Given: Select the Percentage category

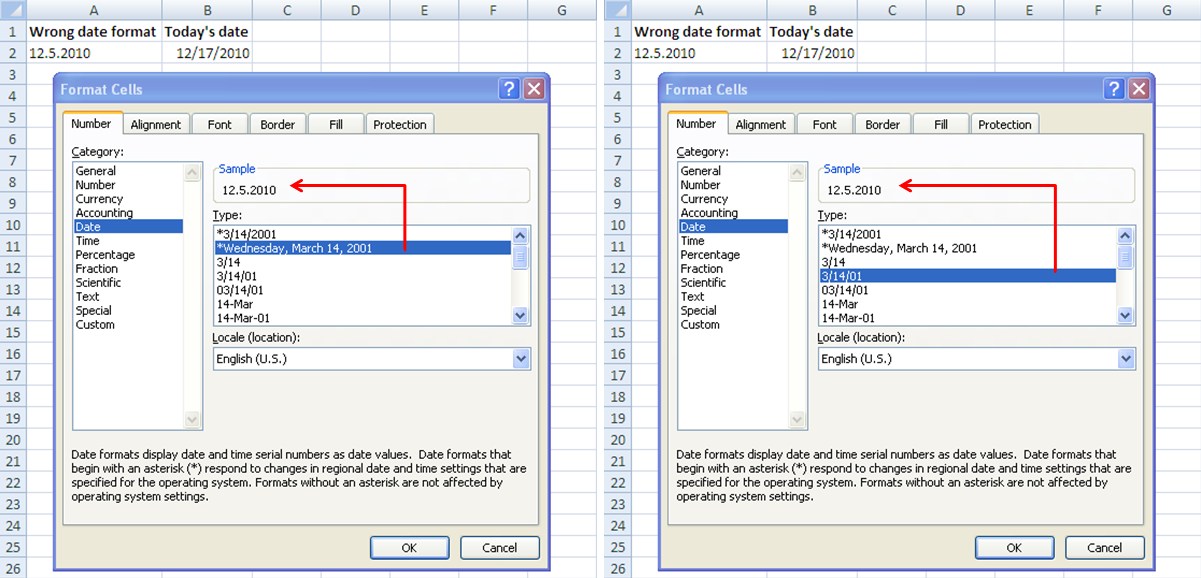Looking at the screenshot, I should coord(105,255).
